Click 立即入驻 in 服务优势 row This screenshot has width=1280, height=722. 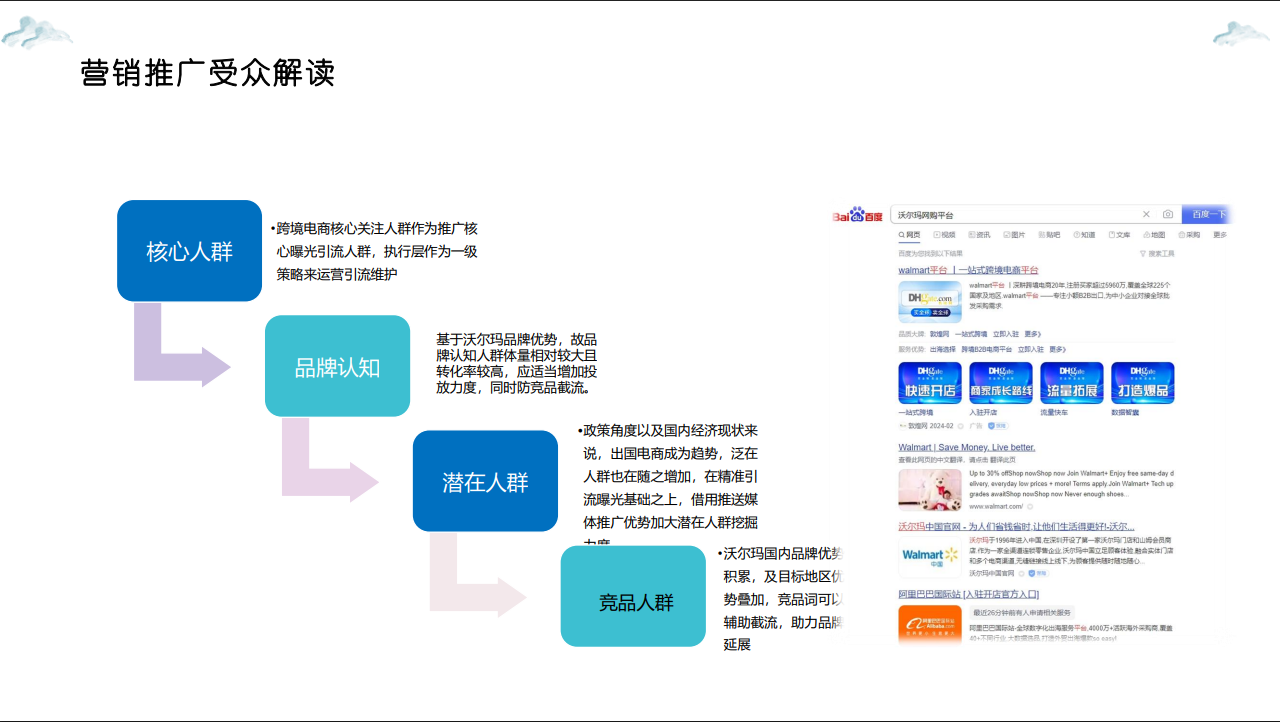point(1030,350)
